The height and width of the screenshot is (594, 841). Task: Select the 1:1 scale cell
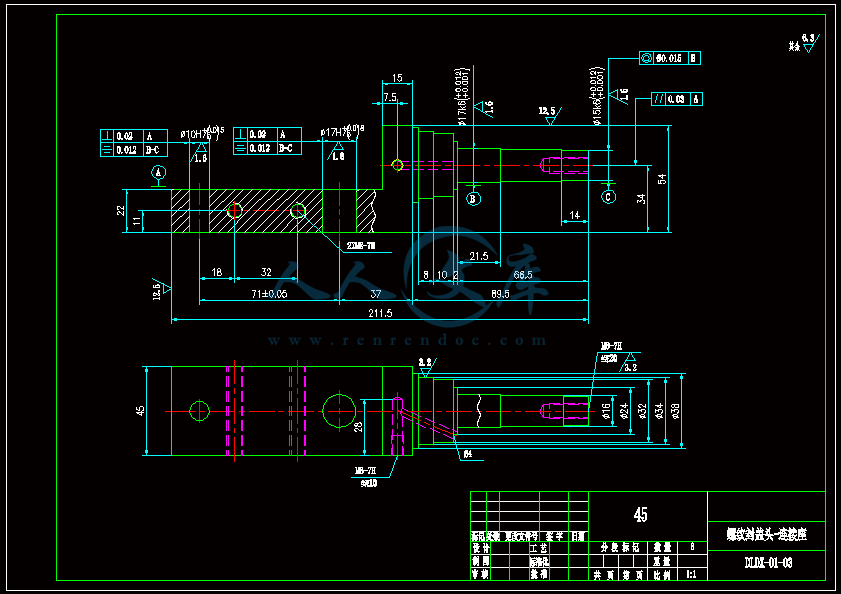pos(692,574)
